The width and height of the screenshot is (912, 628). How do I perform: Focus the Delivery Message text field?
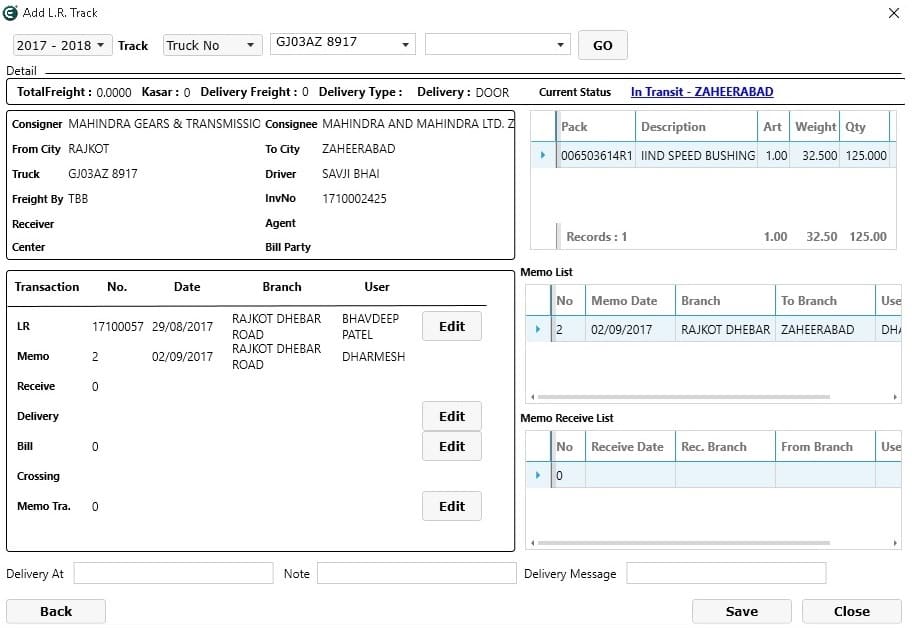pyautogui.click(x=726, y=573)
